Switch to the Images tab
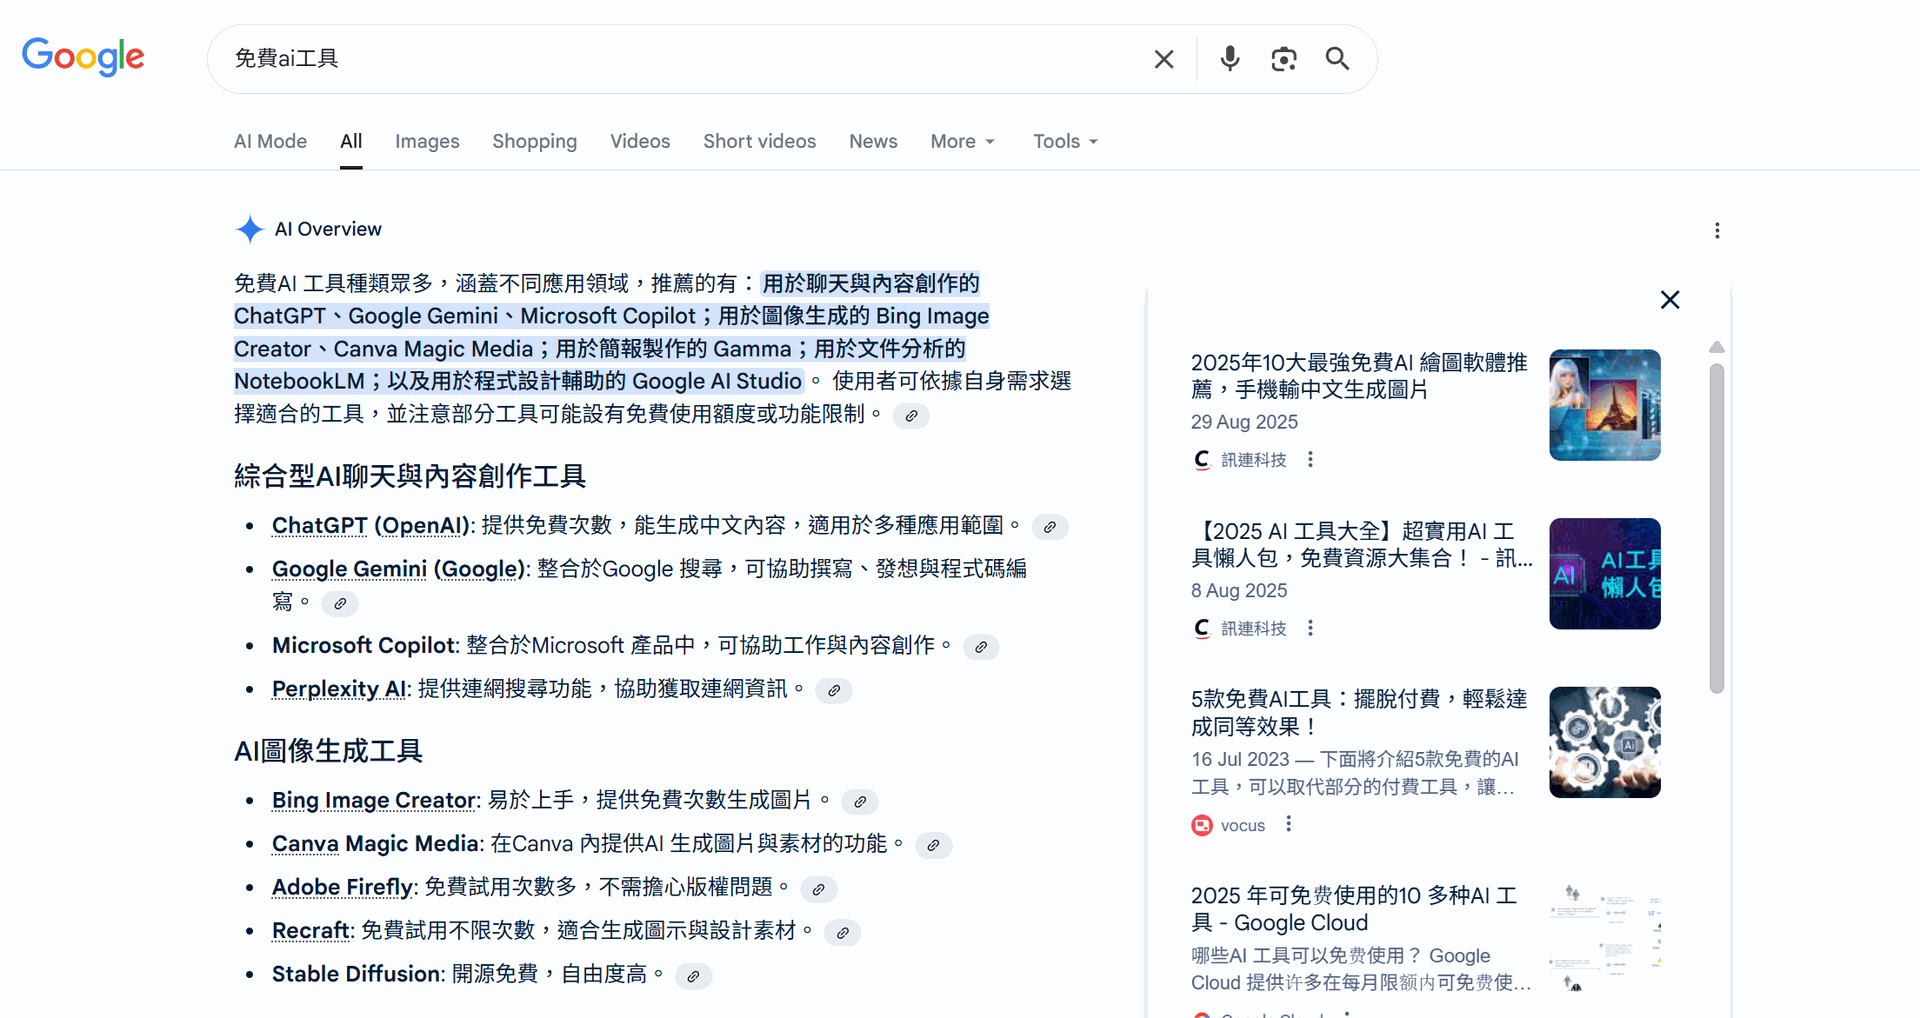Viewport: 1920px width, 1018px height. 427,141
